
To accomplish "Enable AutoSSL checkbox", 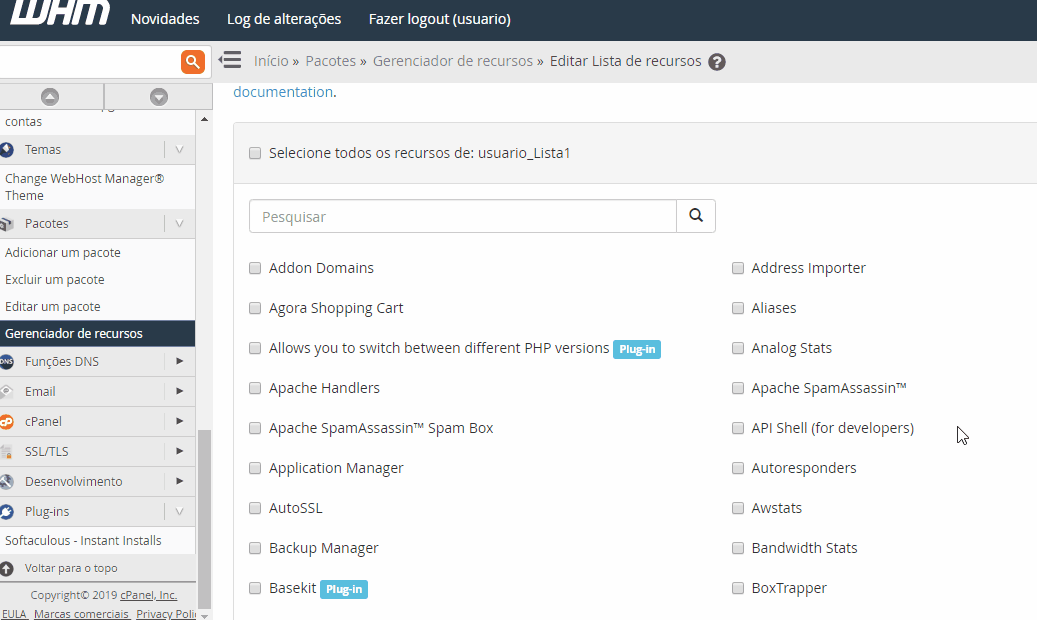I will (255, 508).
